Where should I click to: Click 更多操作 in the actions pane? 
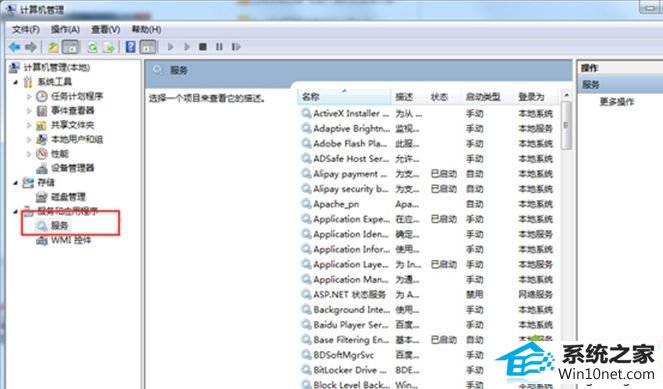(x=617, y=102)
